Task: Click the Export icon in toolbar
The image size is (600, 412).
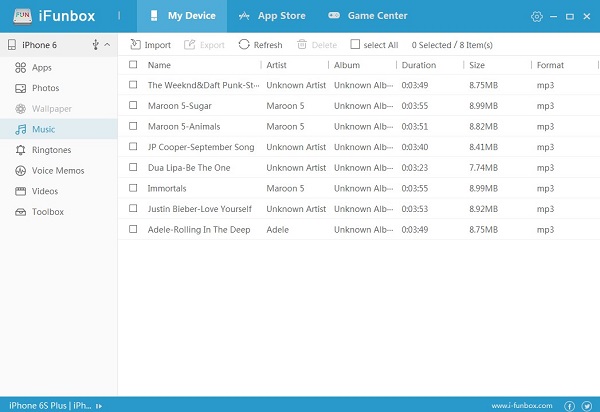Action: (189, 45)
